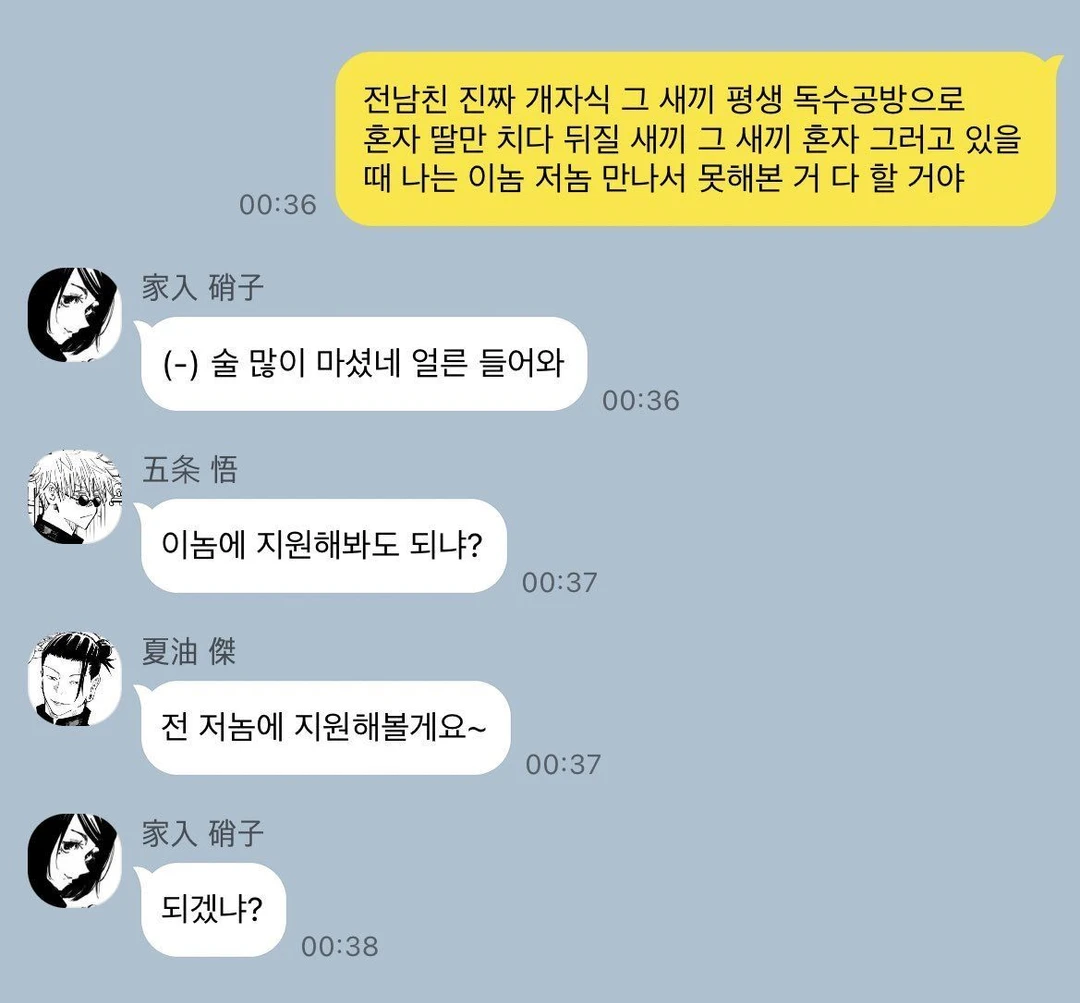Click the 00:38 timestamp after the 되겠냐? message
The height and width of the screenshot is (1003, 1080).
tap(340, 946)
